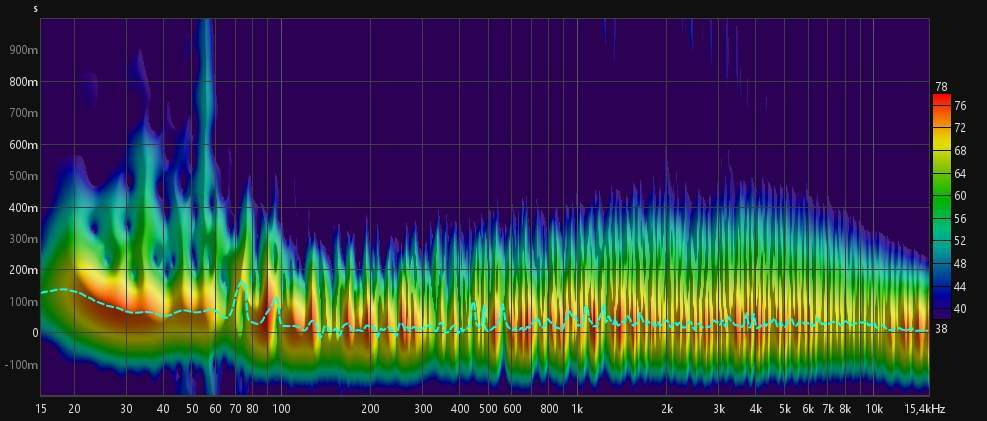This screenshot has height=421, width=987.
Task: Click the 20 Hz frequency axis label
Action: click(x=74, y=409)
